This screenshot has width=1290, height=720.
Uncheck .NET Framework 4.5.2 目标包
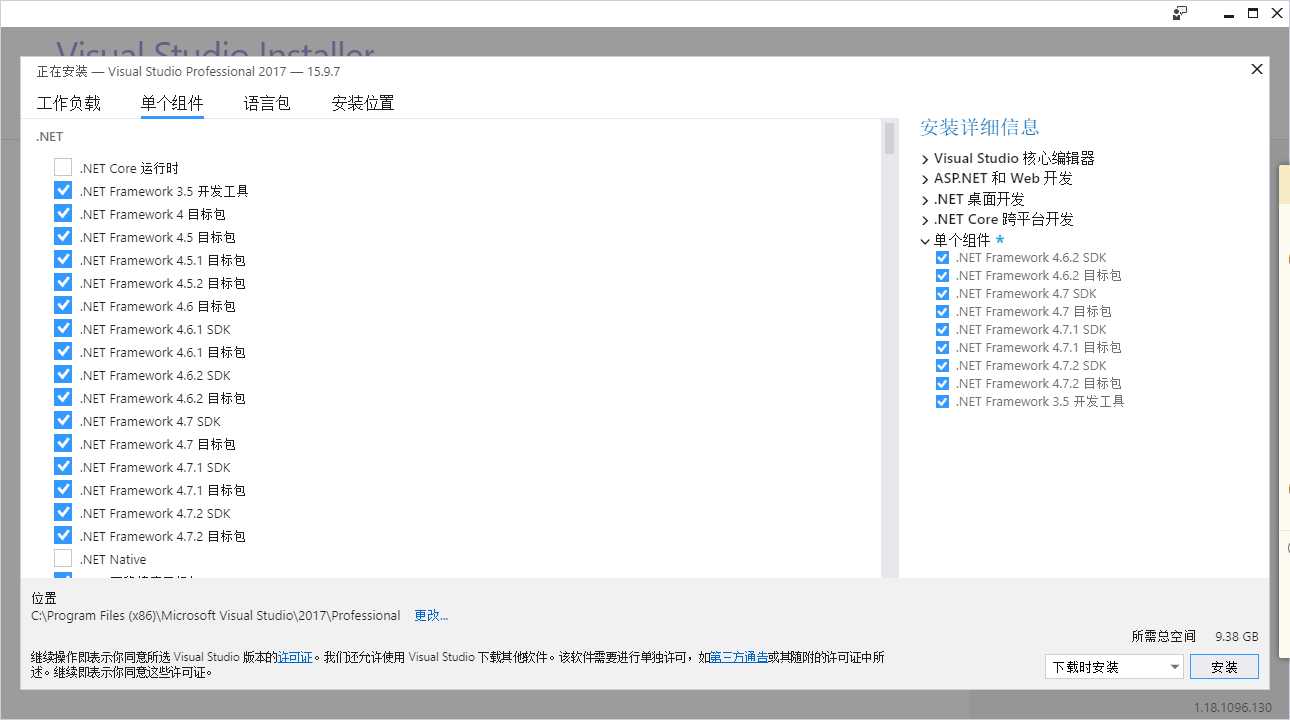tap(63, 282)
